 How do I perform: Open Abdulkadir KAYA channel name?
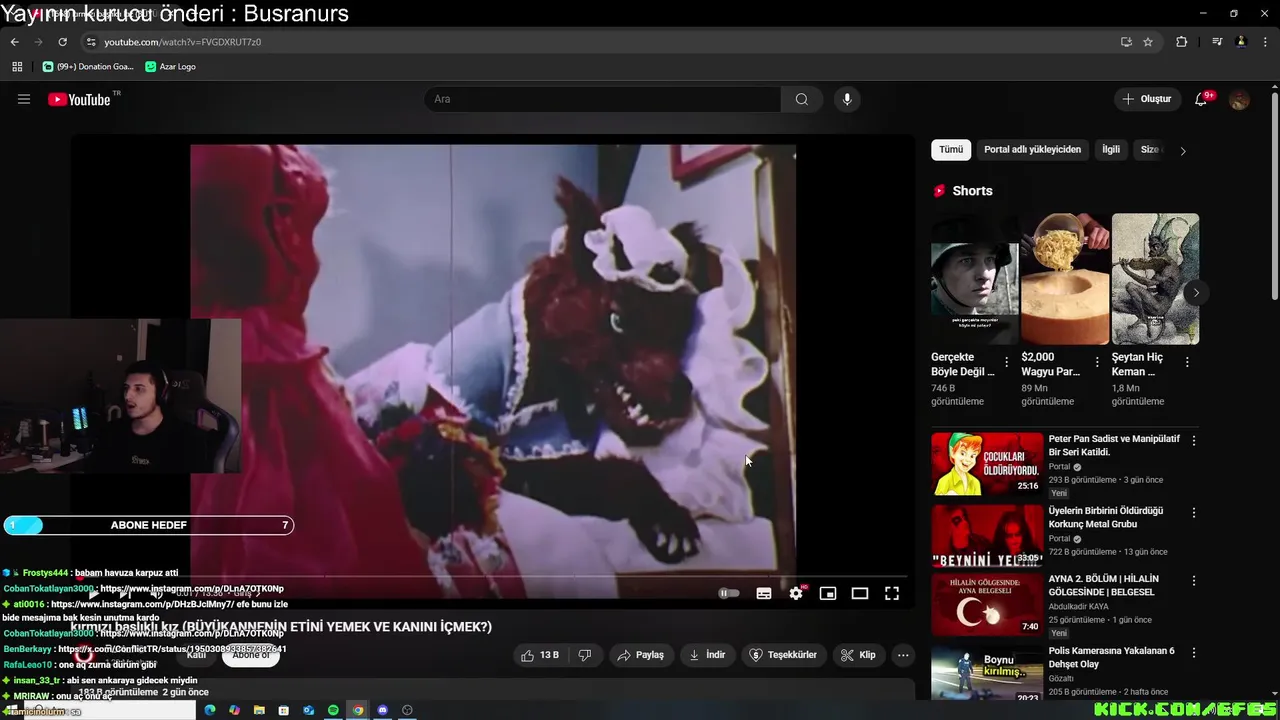tap(1078, 606)
